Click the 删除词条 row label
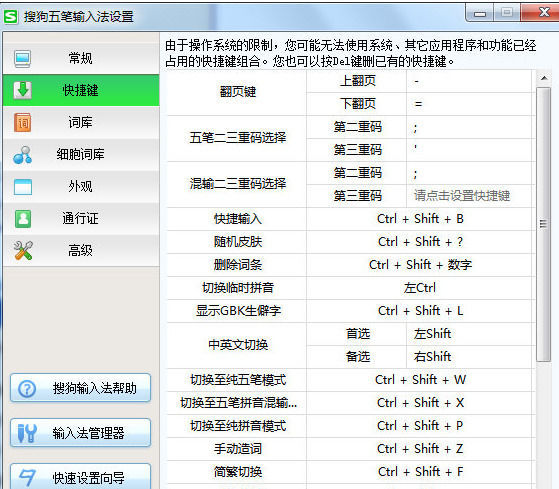Viewport: 559px width, 489px height. pos(238,265)
